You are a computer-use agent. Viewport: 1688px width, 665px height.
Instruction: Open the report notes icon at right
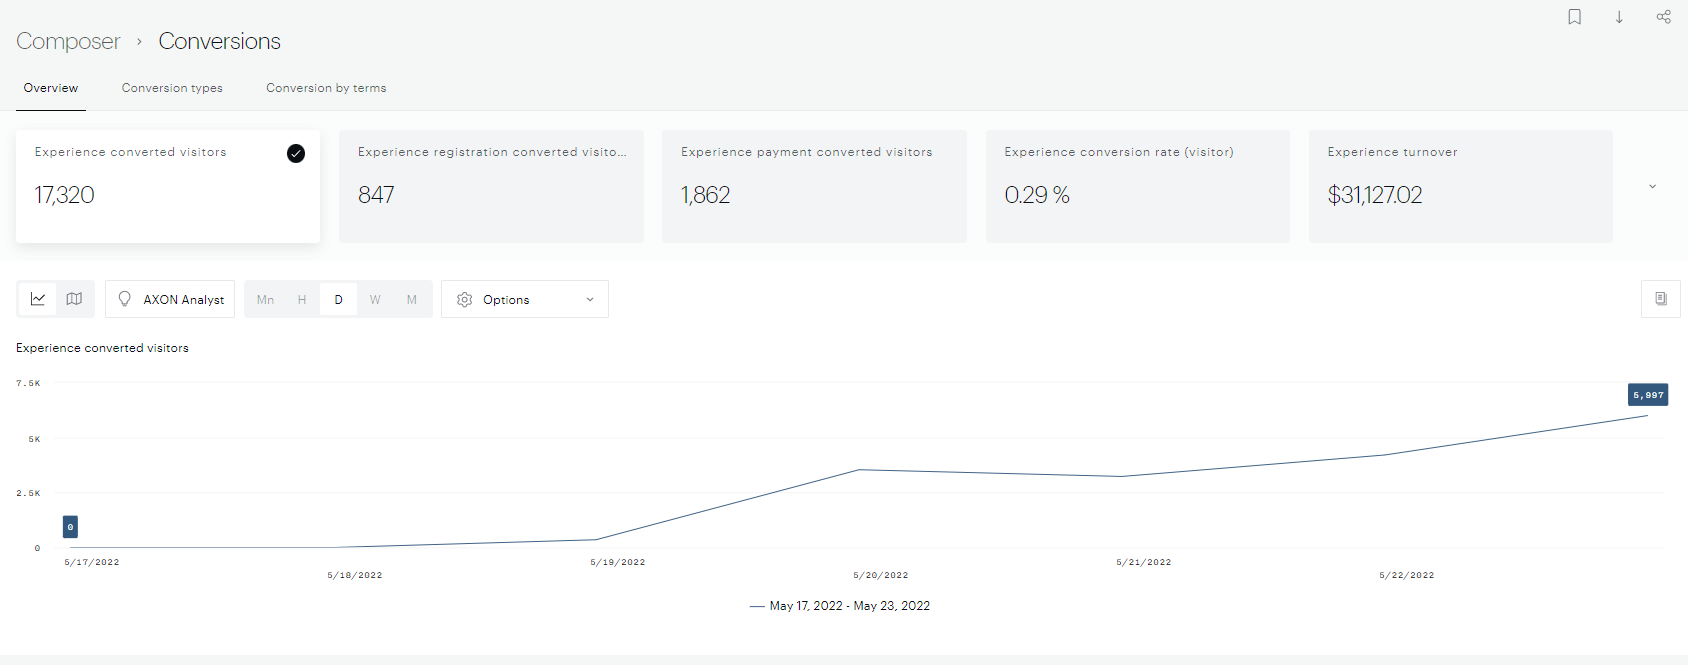[1660, 299]
